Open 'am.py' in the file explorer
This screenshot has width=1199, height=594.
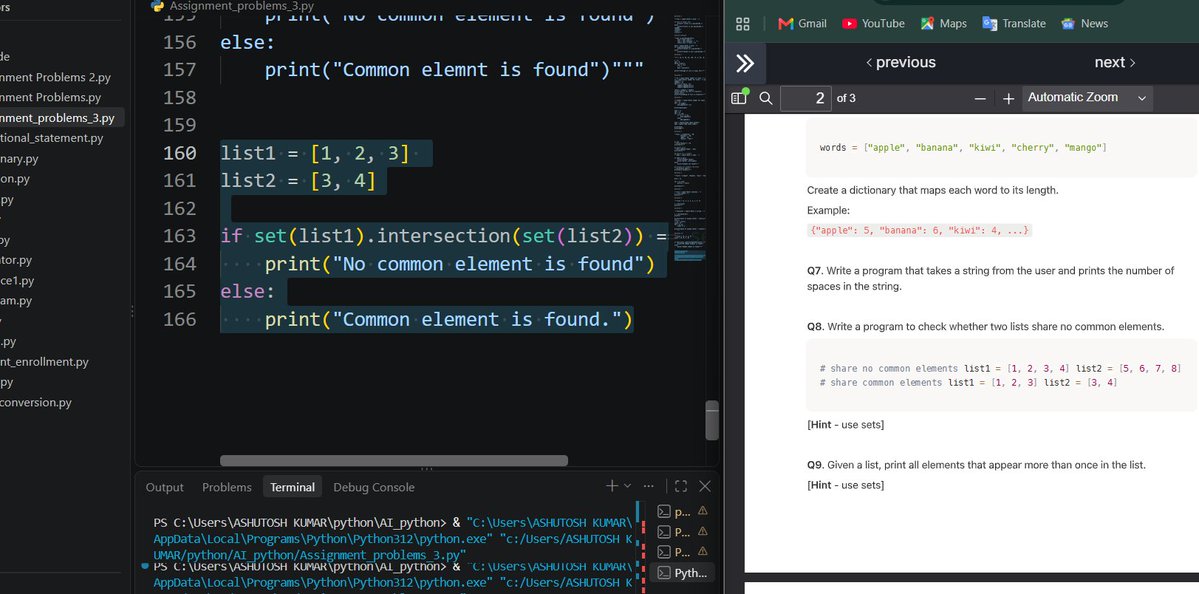(17, 300)
